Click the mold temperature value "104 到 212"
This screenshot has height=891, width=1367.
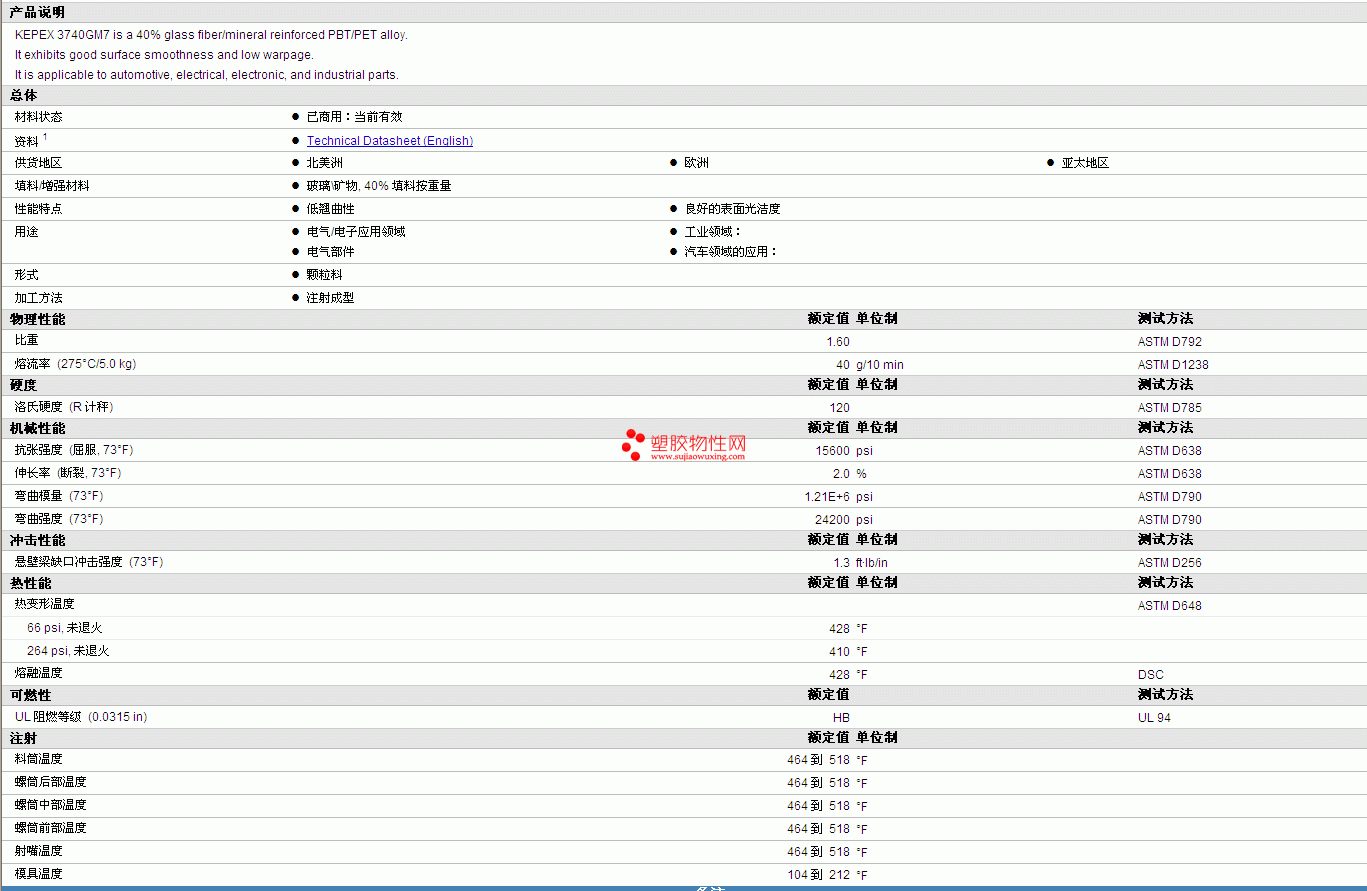pos(818,875)
